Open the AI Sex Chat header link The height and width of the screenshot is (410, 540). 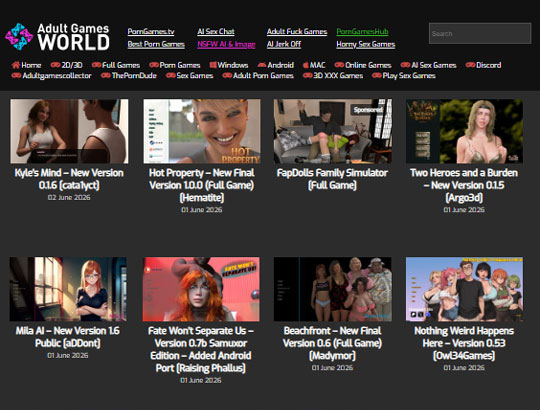coord(216,32)
